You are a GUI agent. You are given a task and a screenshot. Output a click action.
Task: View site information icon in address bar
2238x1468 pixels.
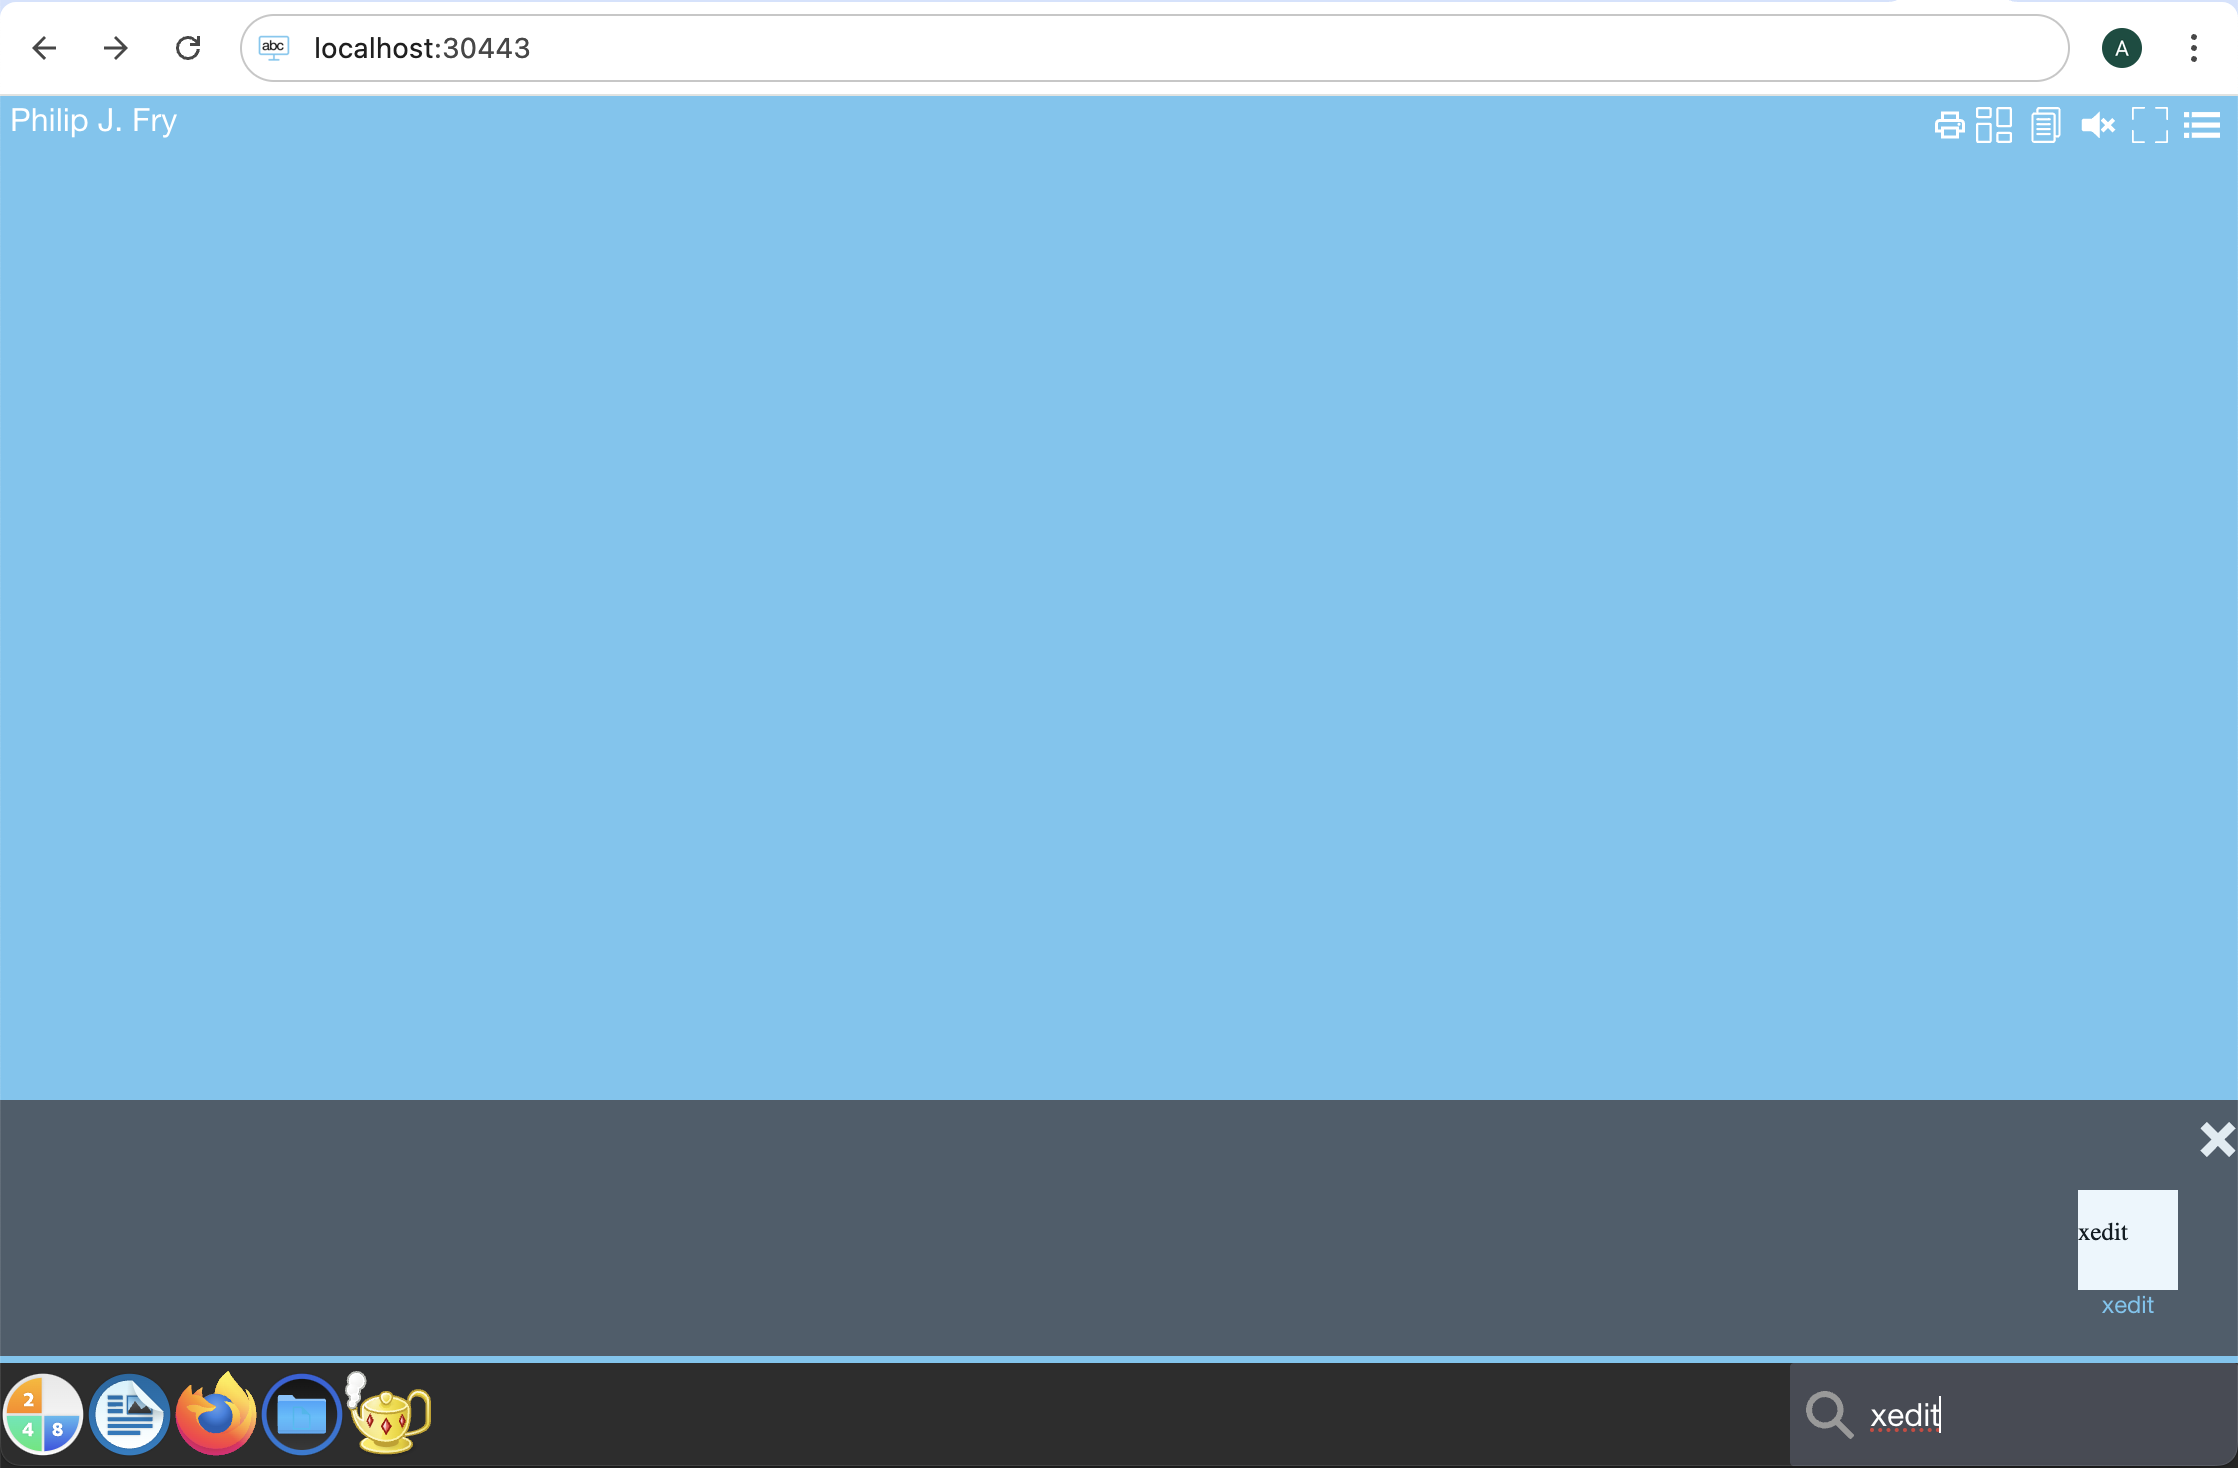274,48
